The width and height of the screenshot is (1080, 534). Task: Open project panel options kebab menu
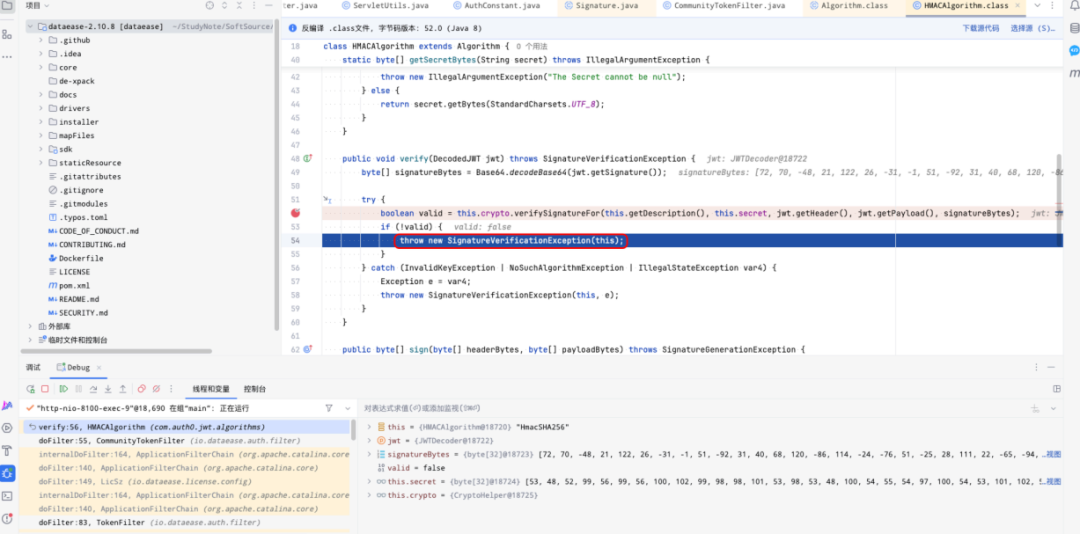tap(254, 6)
